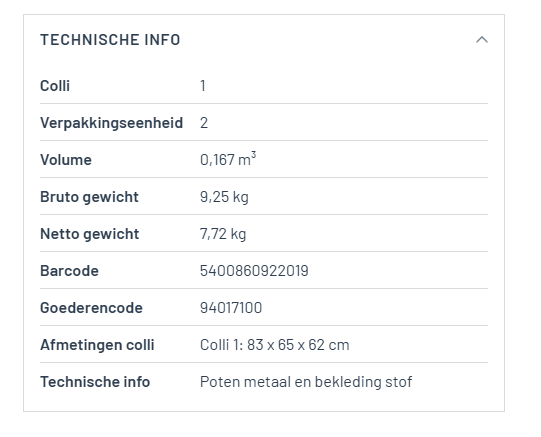Click the Afmetingen colli label

point(97,345)
